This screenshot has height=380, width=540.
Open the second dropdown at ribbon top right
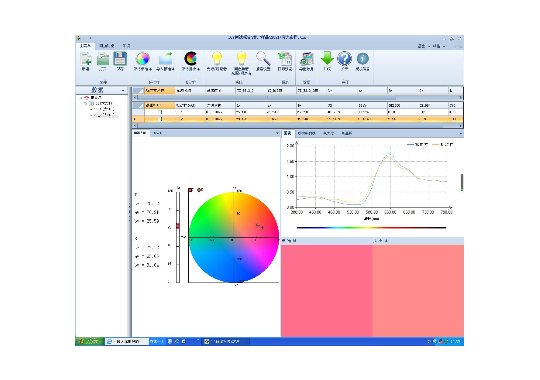[x=438, y=46]
